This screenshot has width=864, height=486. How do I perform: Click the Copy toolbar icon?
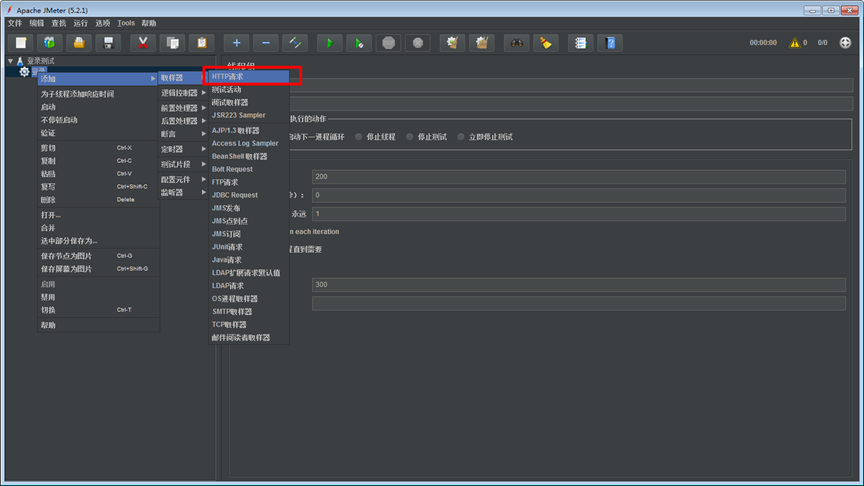(172, 42)
